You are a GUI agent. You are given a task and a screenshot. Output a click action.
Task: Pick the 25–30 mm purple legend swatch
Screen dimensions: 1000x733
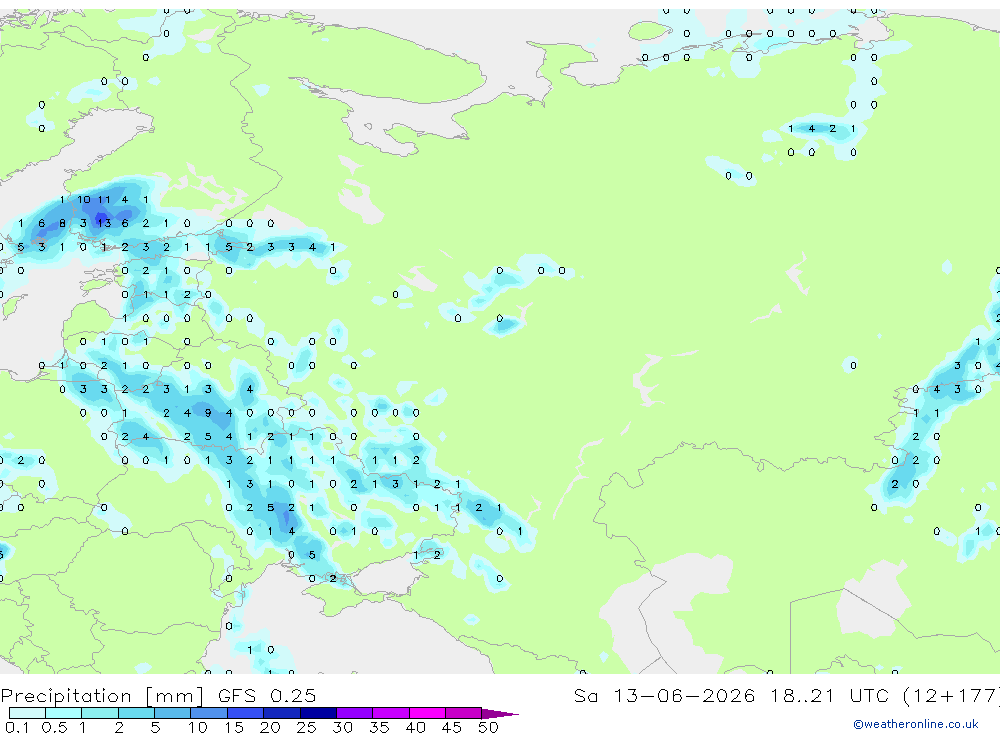pos(318,713)
